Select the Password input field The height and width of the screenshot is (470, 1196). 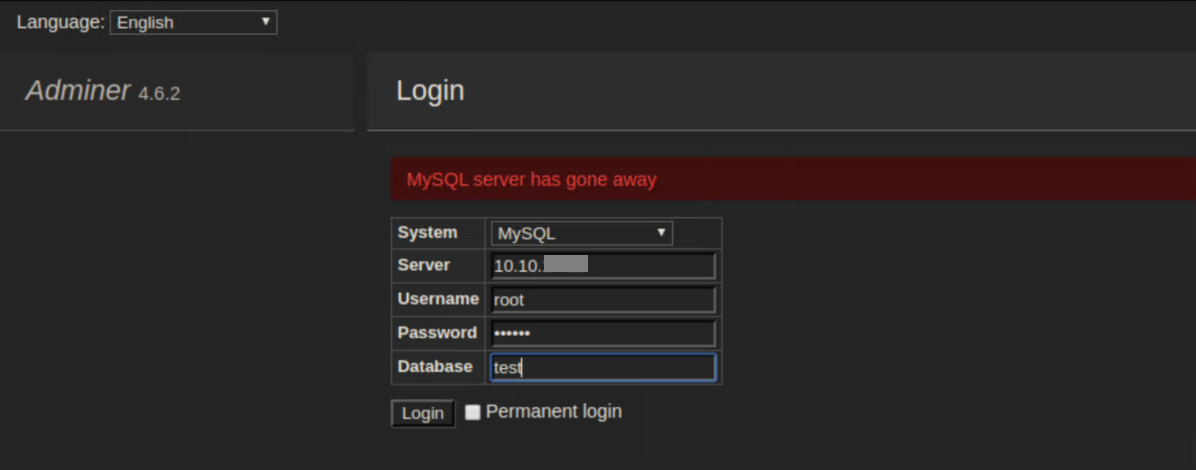pos(603,333)
